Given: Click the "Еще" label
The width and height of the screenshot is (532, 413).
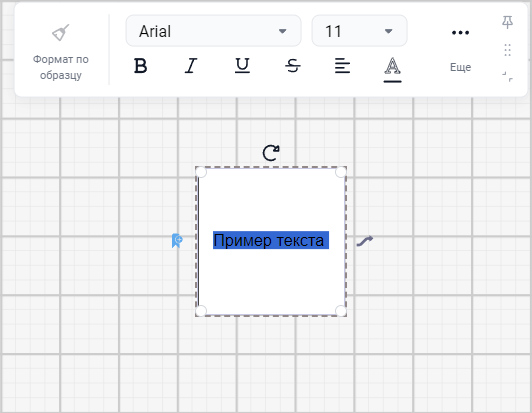Looking at the screenshot, I should coord(460,67).
